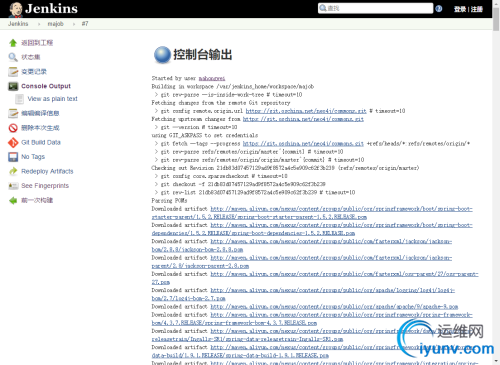Click the green left-arrow previous build icon
This screenshot has width=500, height=365.
[13, 200]
